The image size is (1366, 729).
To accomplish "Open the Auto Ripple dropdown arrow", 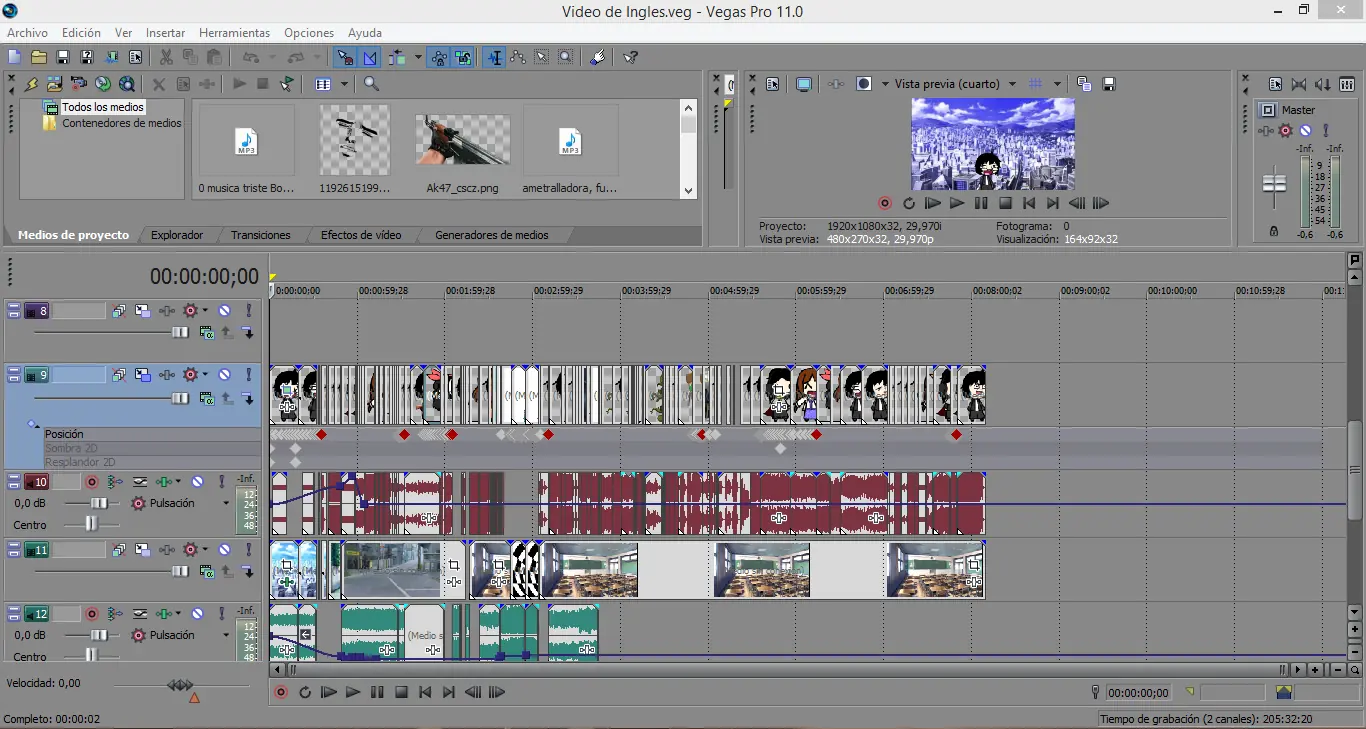I will pyautogui.click(x=418, y=58).
